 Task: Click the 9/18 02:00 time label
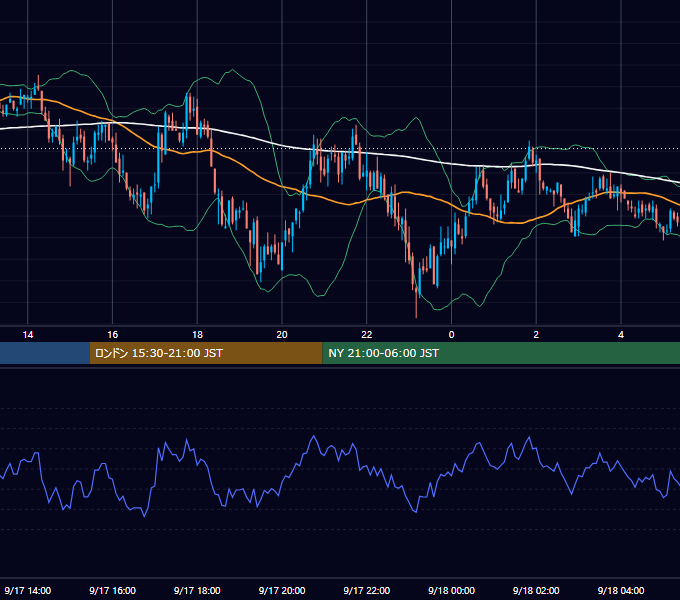536,590
